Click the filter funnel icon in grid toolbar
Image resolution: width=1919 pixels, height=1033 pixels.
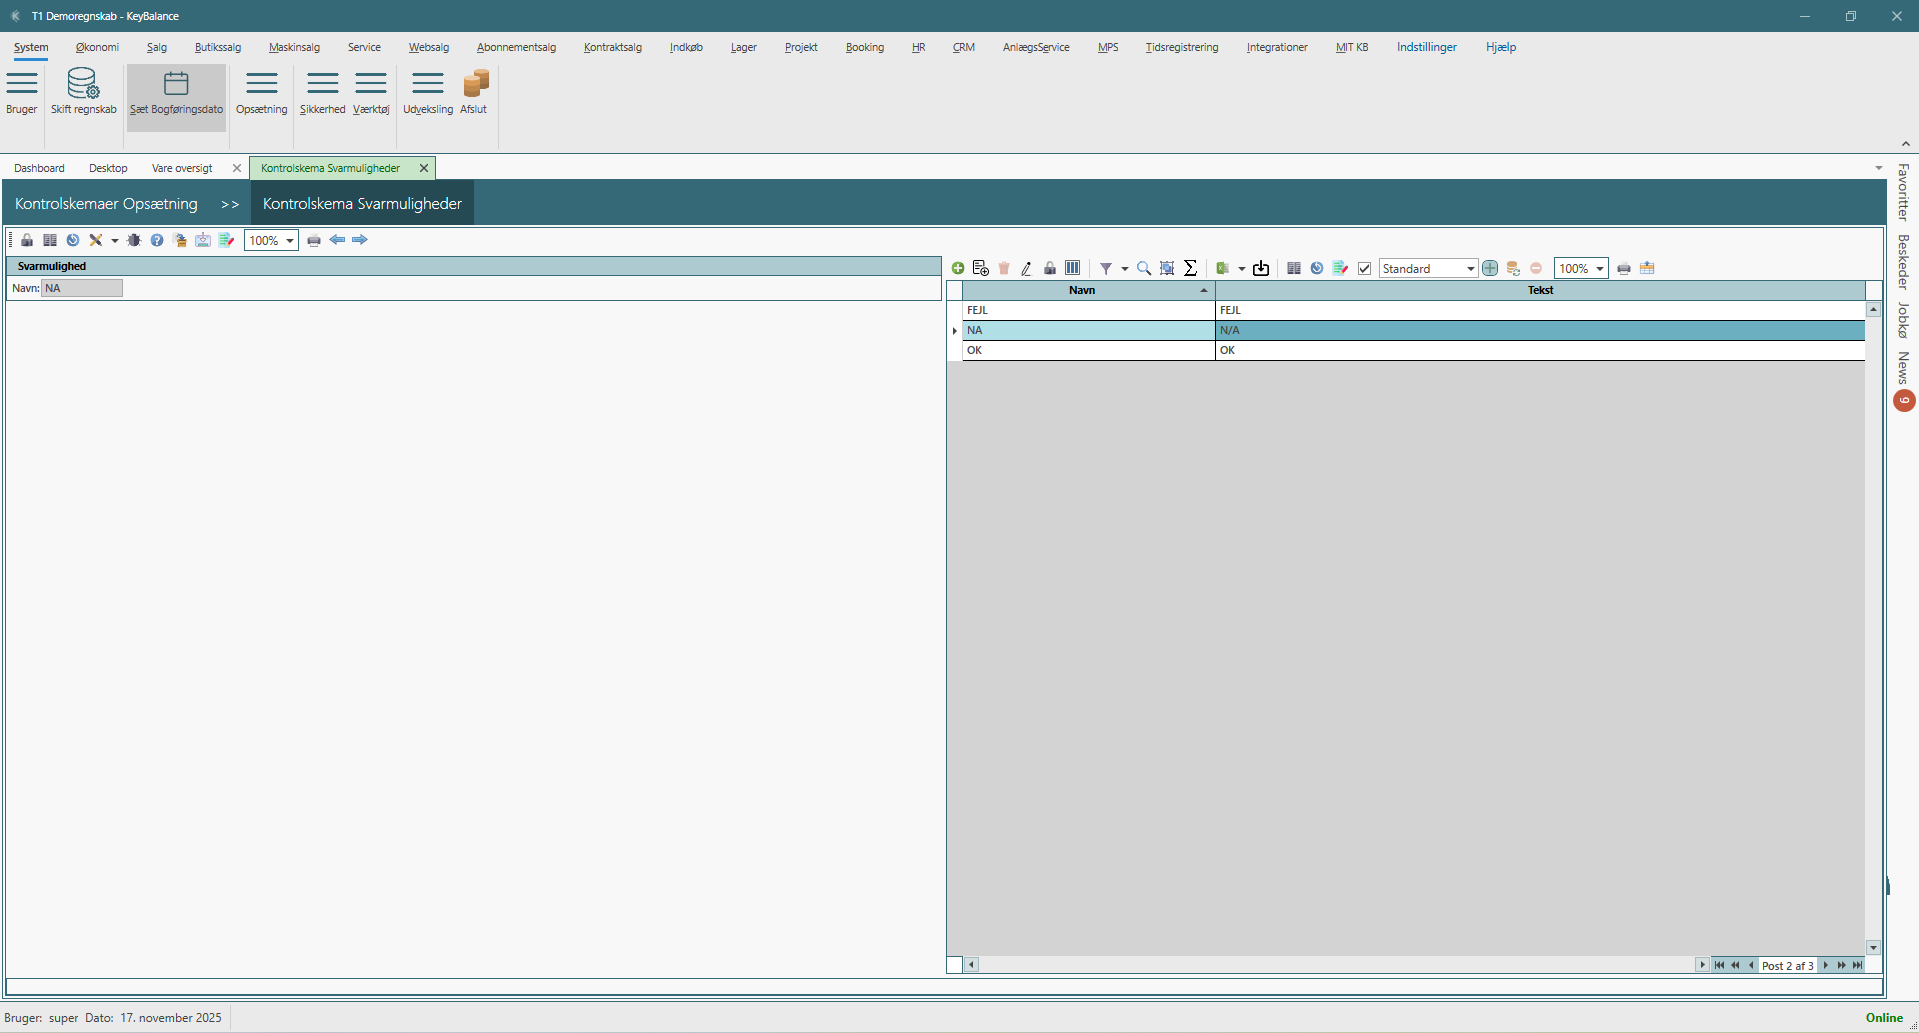[x=1106, y=268]
